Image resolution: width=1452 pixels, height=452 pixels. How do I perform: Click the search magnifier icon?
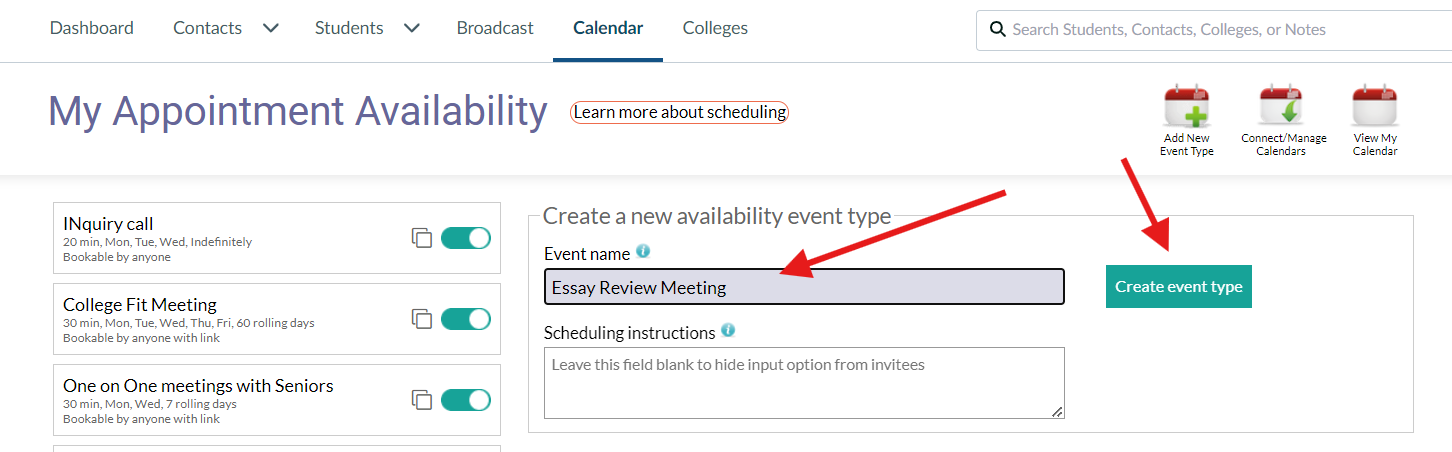(x=997, y=29)
